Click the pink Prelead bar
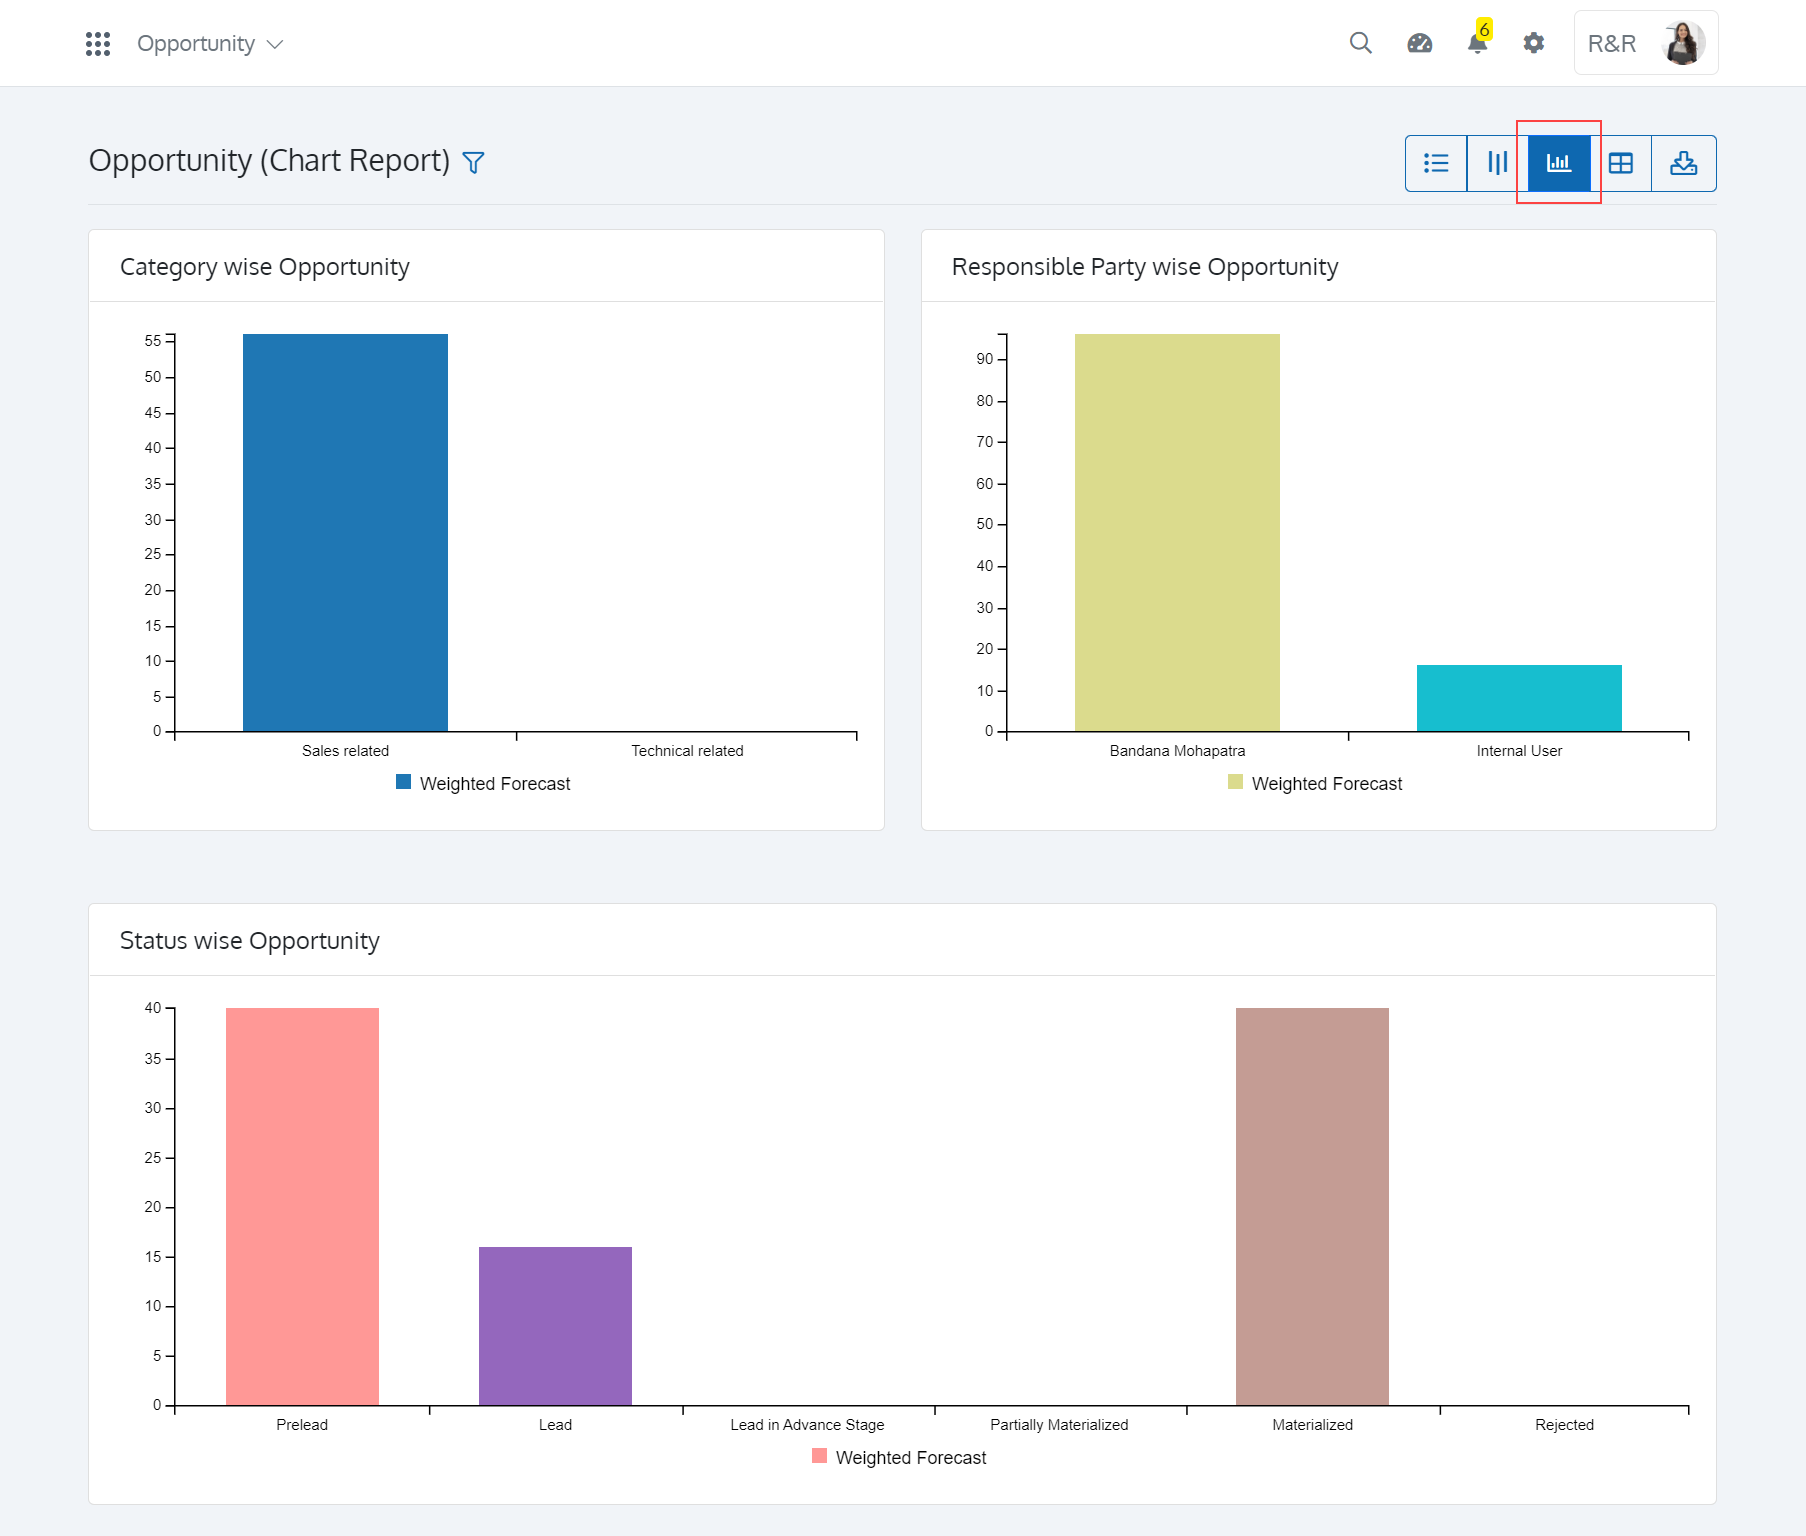This screenshot has height=1536, width=1806. click(302, 1206)
